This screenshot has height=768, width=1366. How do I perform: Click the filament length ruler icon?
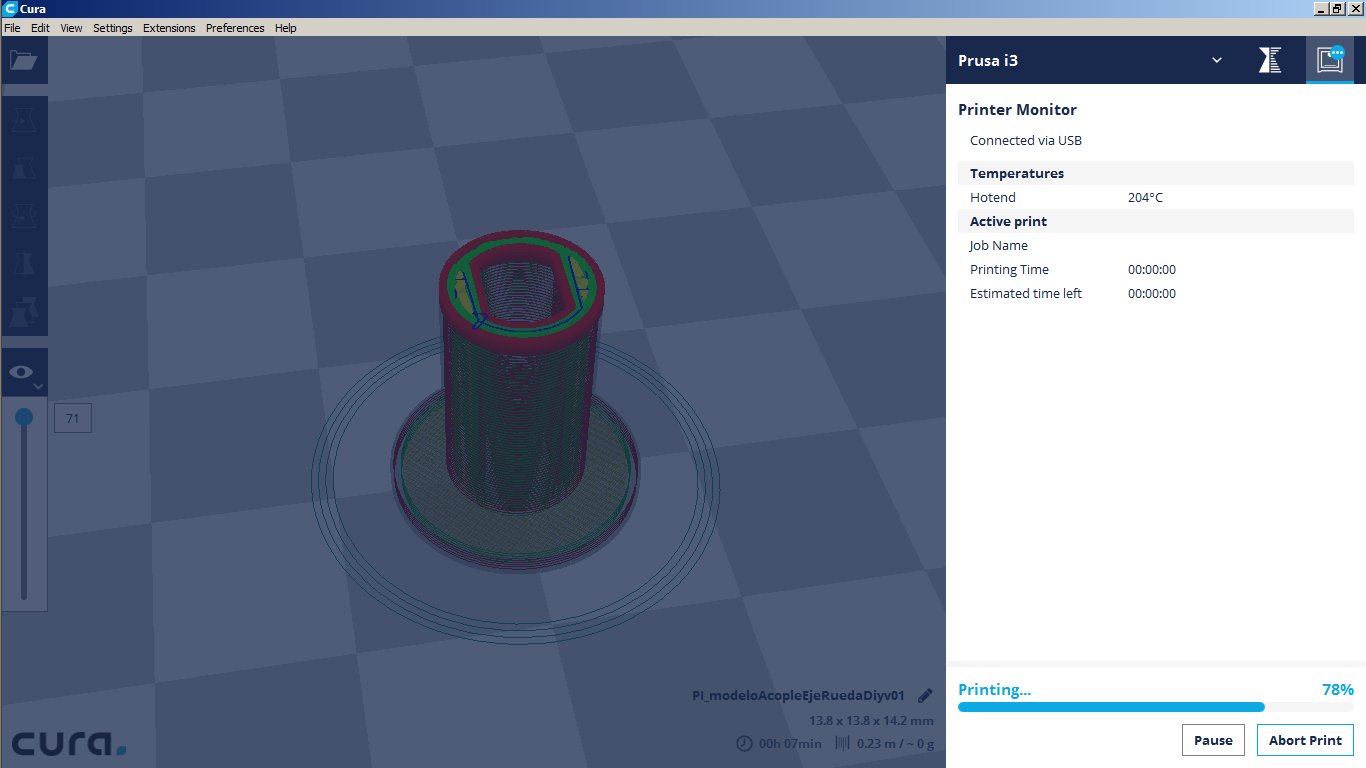(842, 743)
